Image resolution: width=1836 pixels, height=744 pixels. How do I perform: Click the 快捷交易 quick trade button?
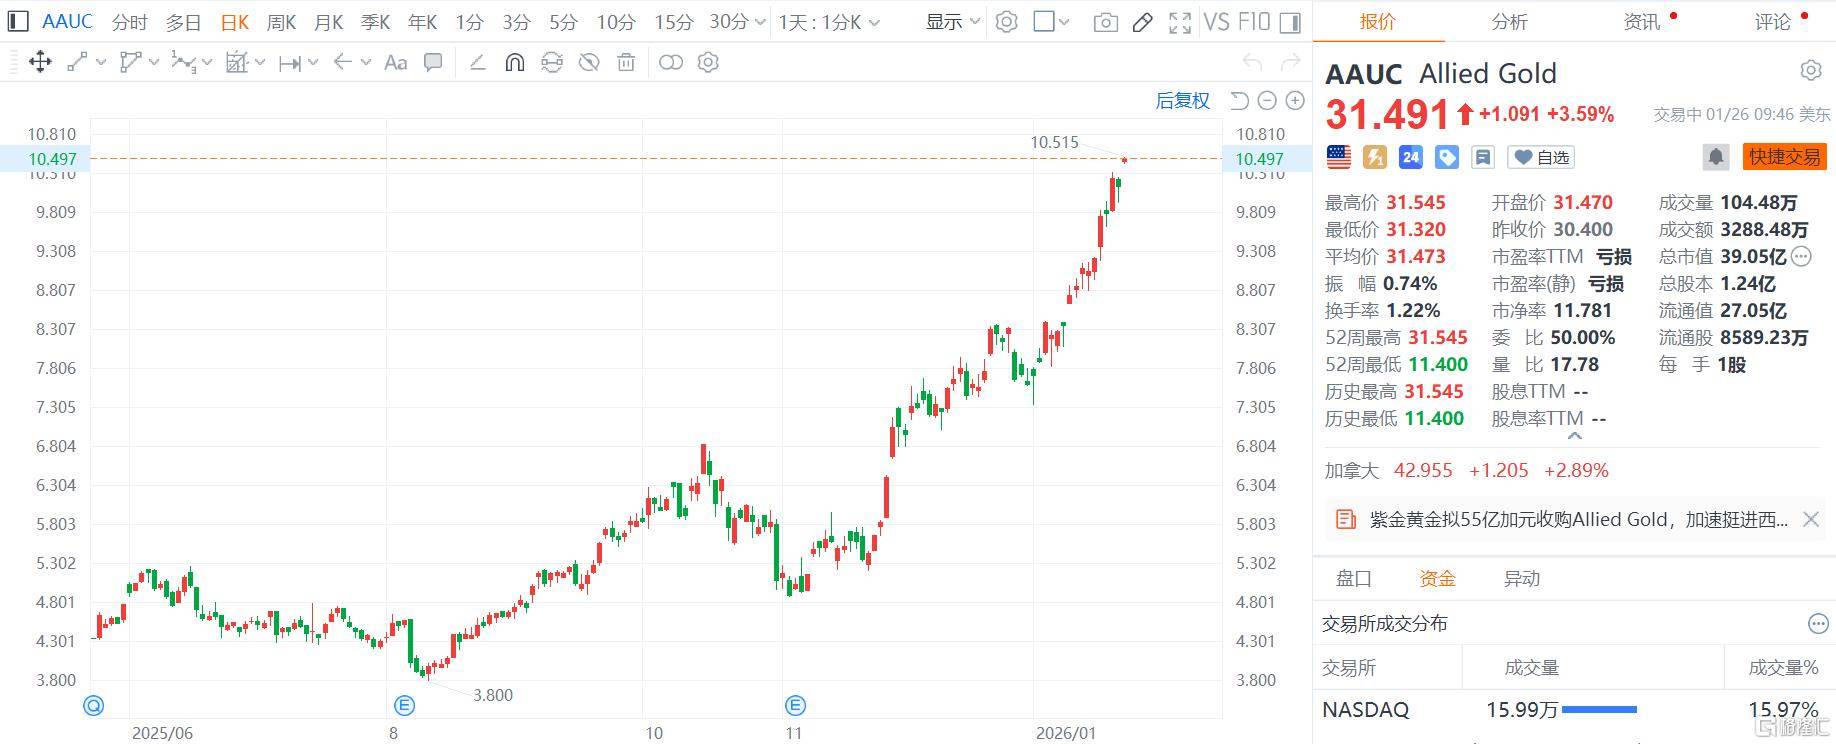1784,157
